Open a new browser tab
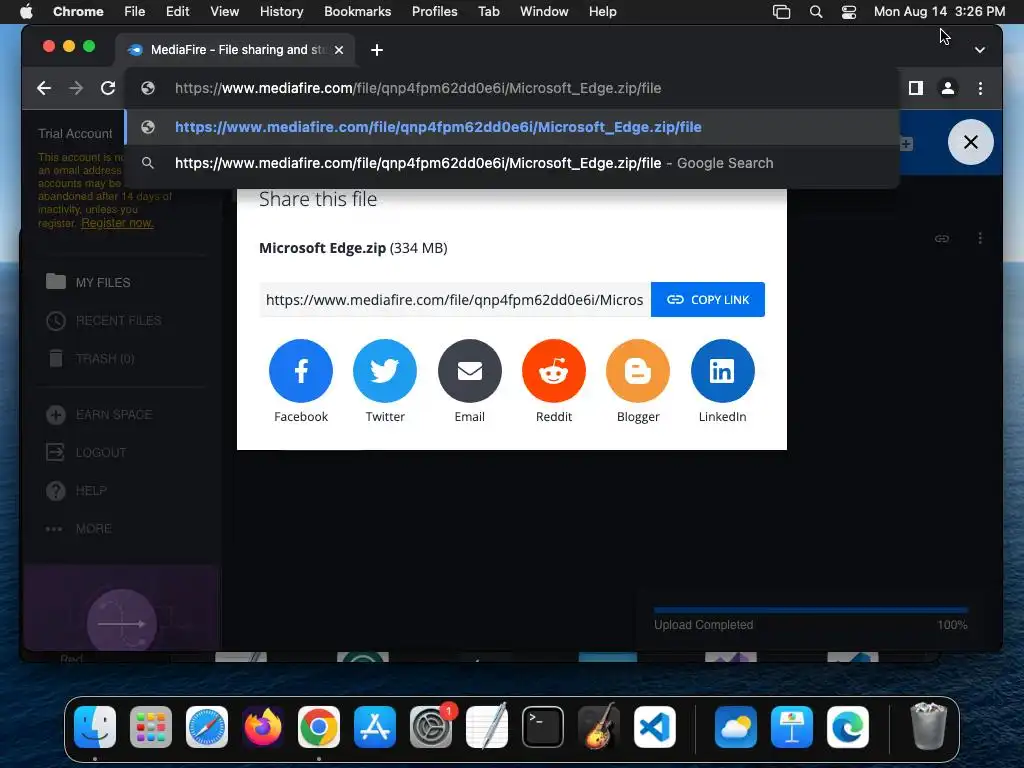The image size is (1024, 768). point(377,50)
